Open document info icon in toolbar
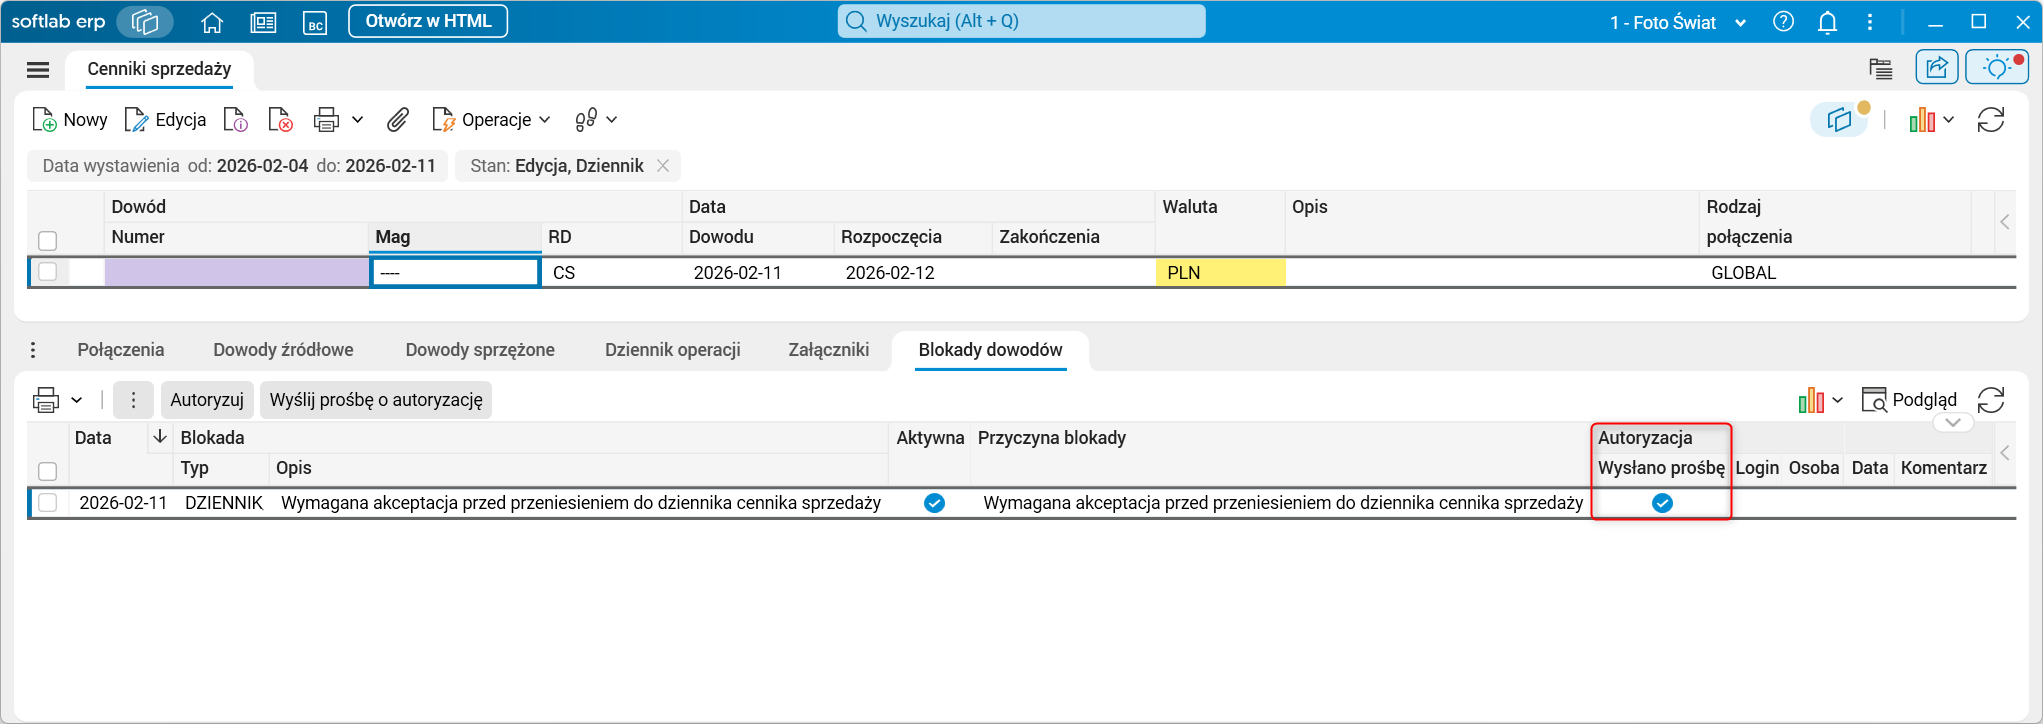This screenshot has width=2043, height=724. tap(236, 120)
